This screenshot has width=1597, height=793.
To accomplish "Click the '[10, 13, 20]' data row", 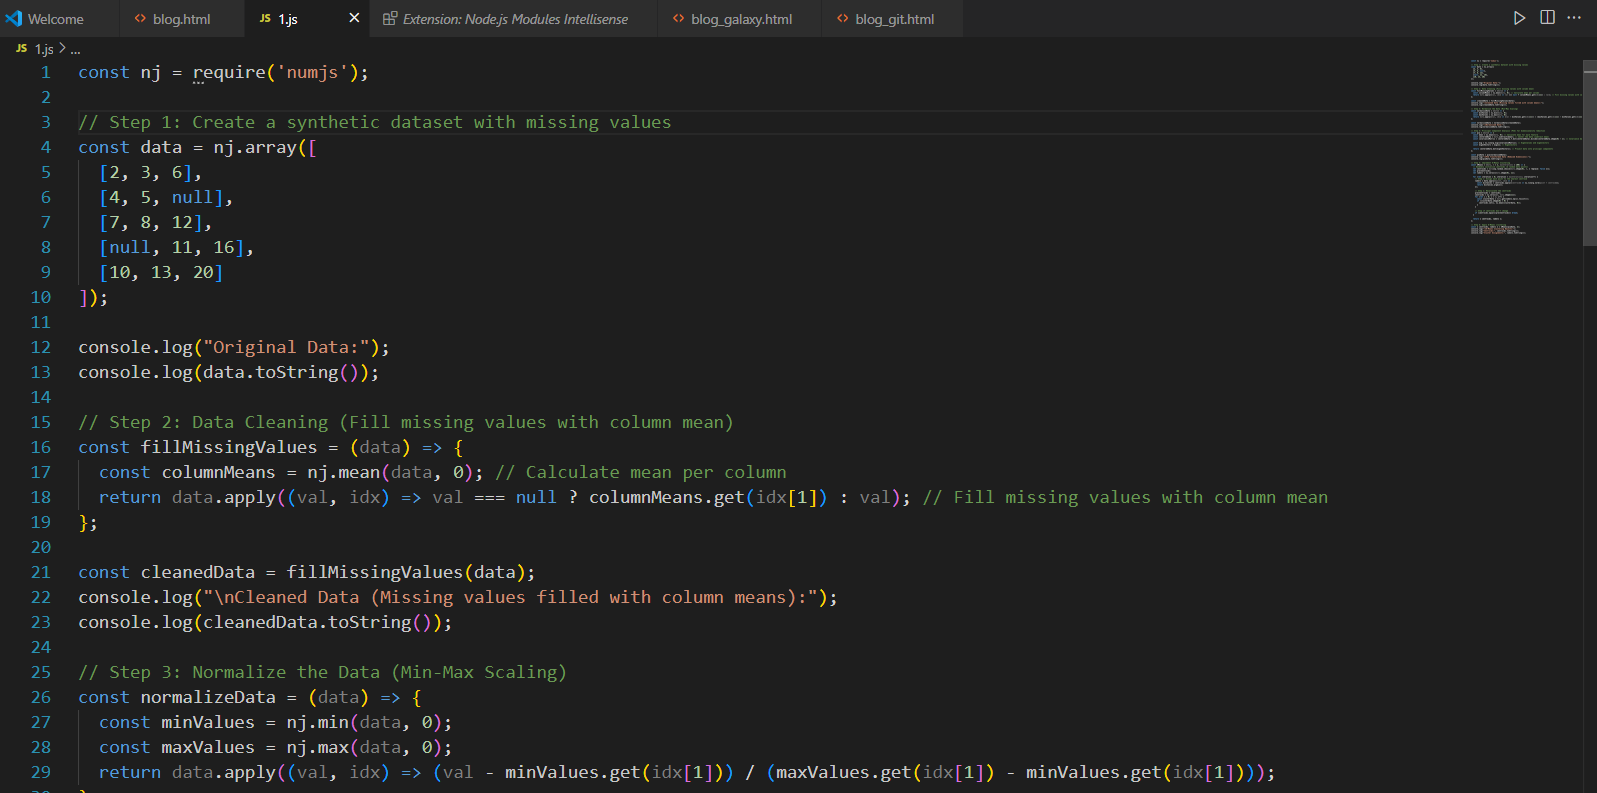I will (x=161, y=272).
